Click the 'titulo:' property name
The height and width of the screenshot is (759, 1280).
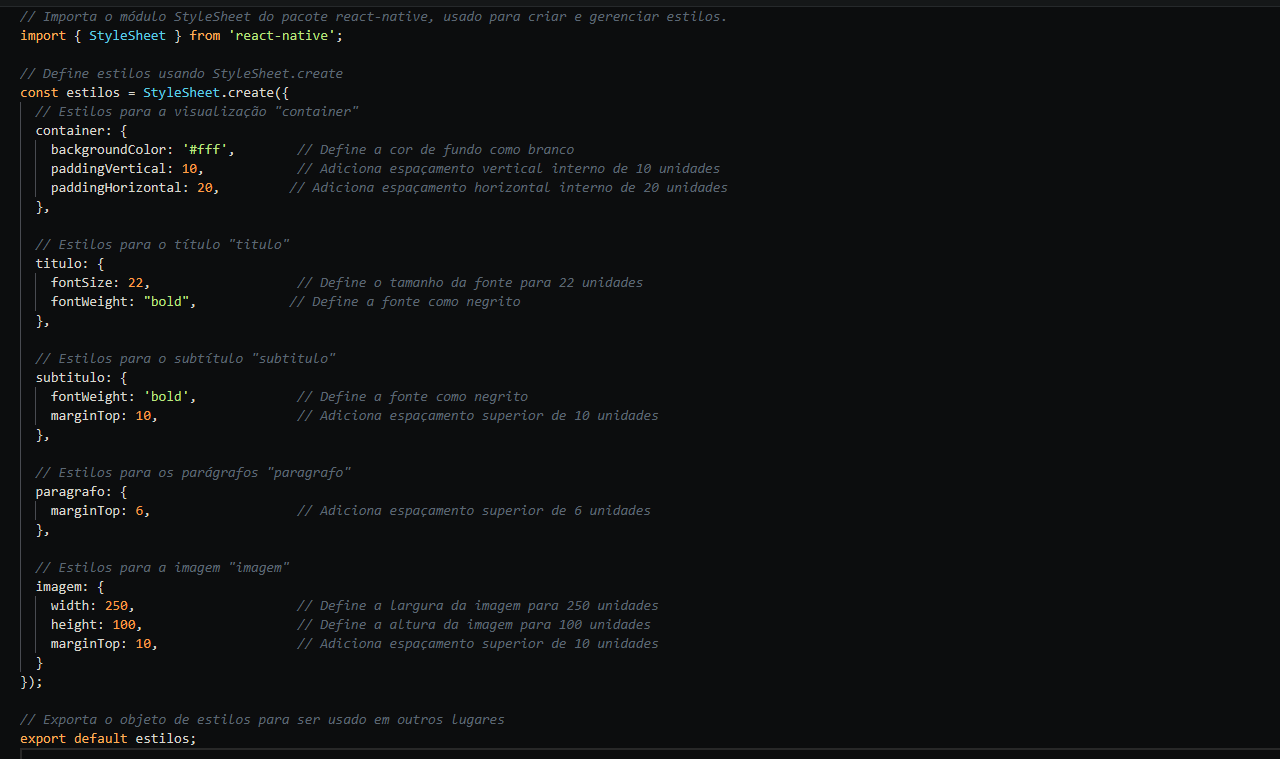(62, 264)
